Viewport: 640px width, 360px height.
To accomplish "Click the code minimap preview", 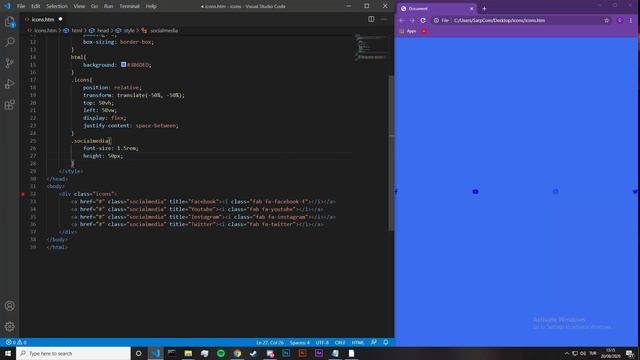I will (371, 47).
